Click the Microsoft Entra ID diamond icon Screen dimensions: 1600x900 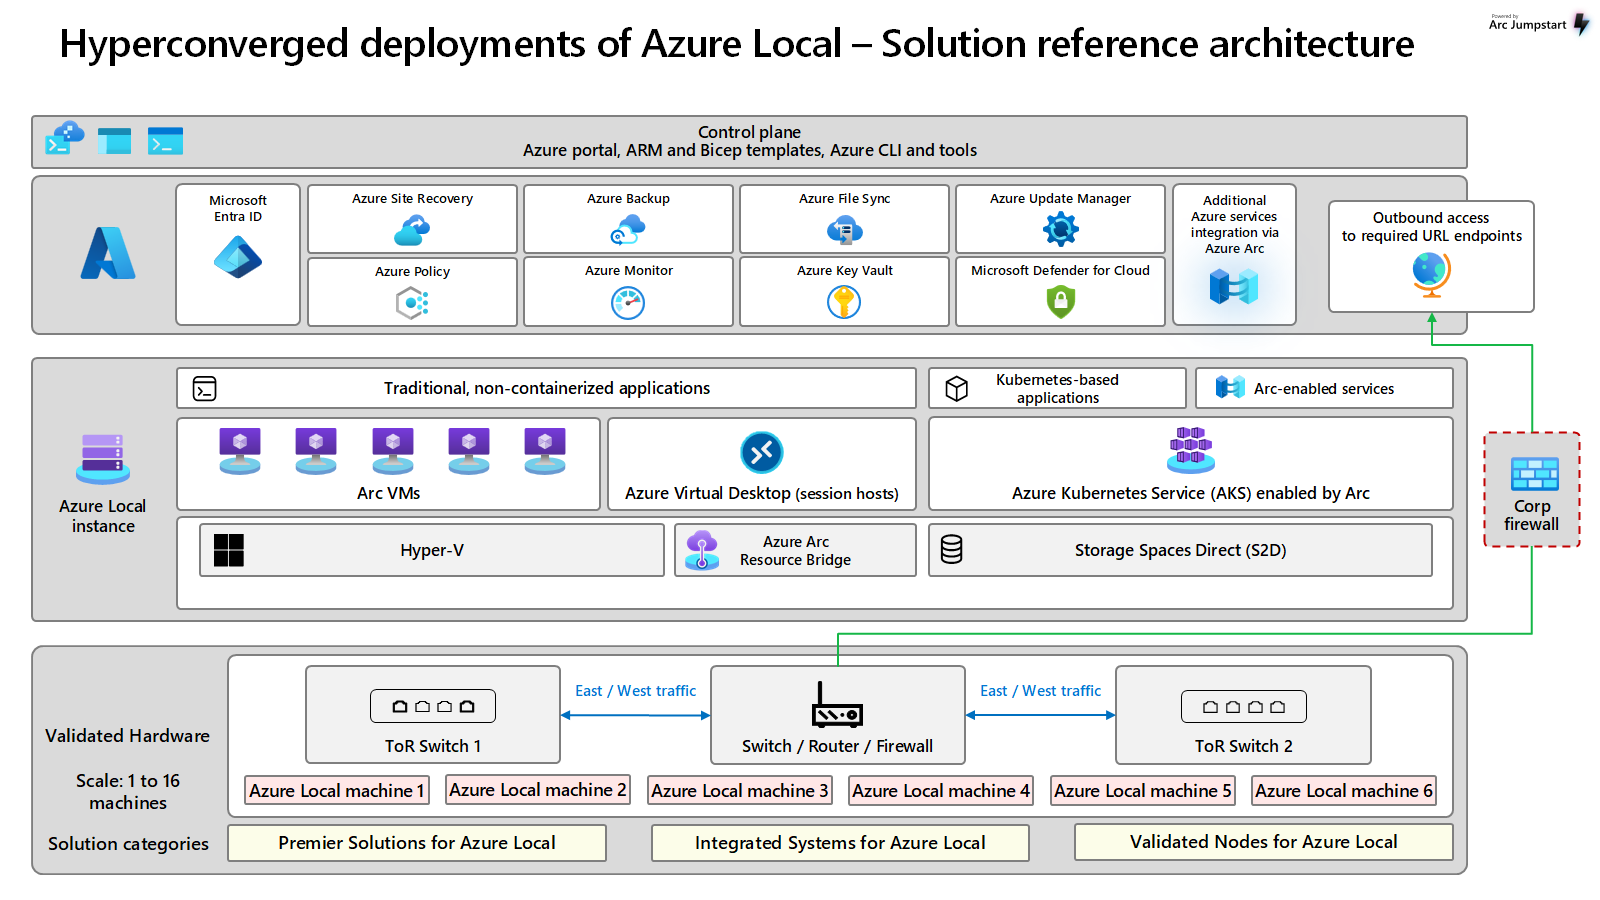click(238, 257)
